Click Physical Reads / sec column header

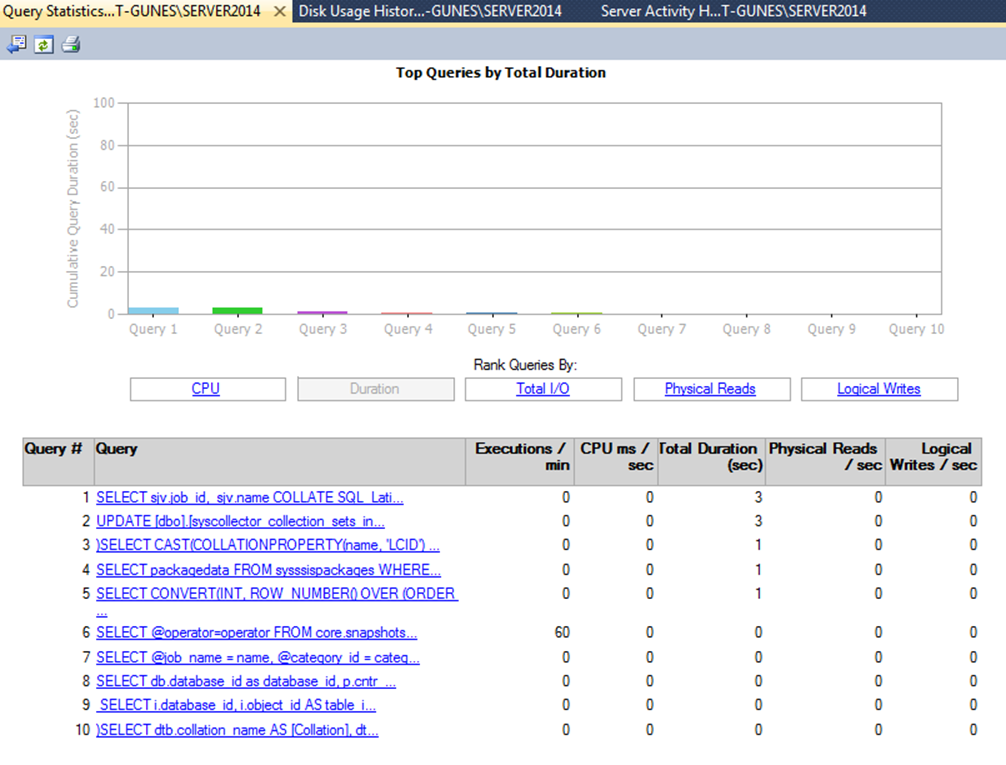[x=826, y=461]
